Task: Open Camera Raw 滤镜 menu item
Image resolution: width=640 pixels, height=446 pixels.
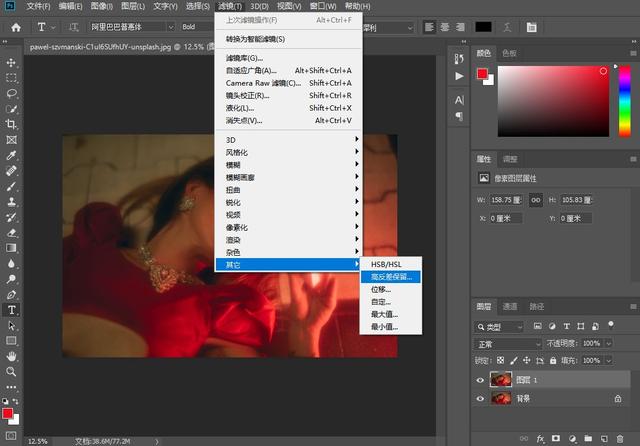Action: pyautogui.click(x=288, y=83)
